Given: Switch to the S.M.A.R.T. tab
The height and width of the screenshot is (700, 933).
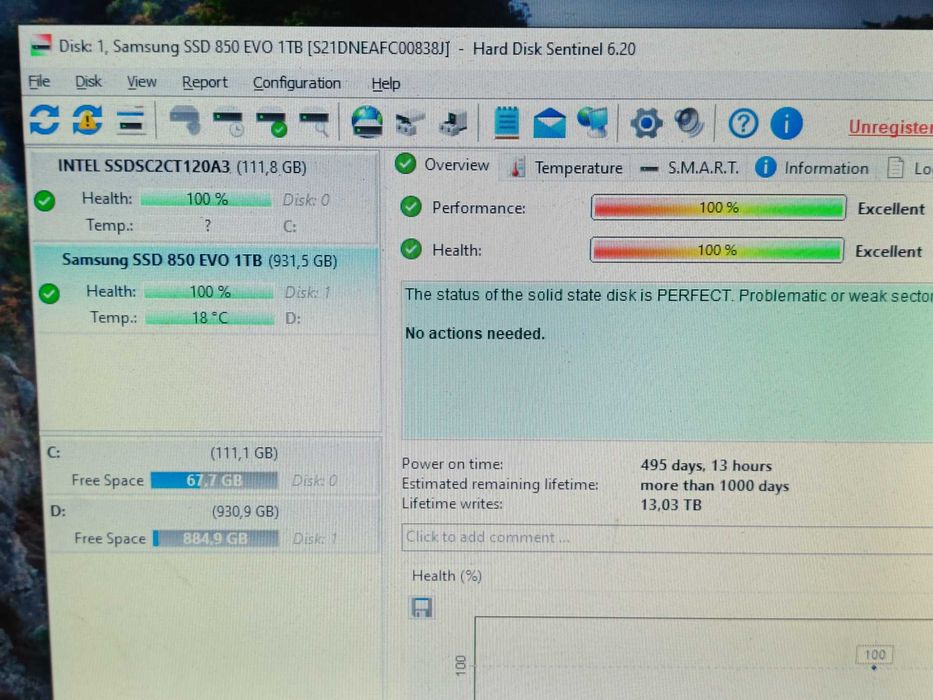Looking at the screenshot, I should click(x=689, y=168).
